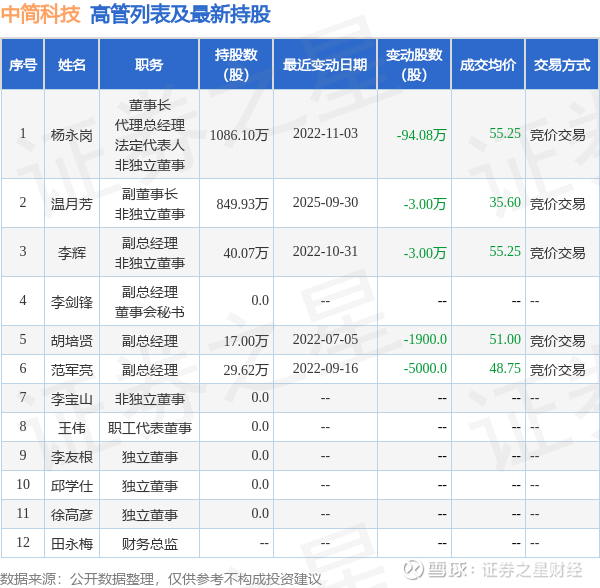
Task: Click the name 杨永岗 in row 1
Action: coord(72,135)
